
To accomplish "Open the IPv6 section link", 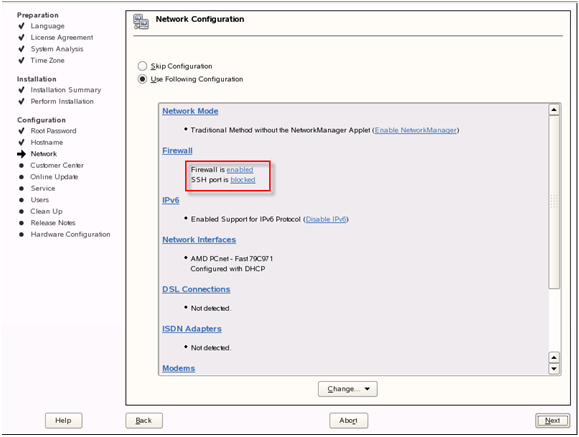I will (x=171, y=200).
